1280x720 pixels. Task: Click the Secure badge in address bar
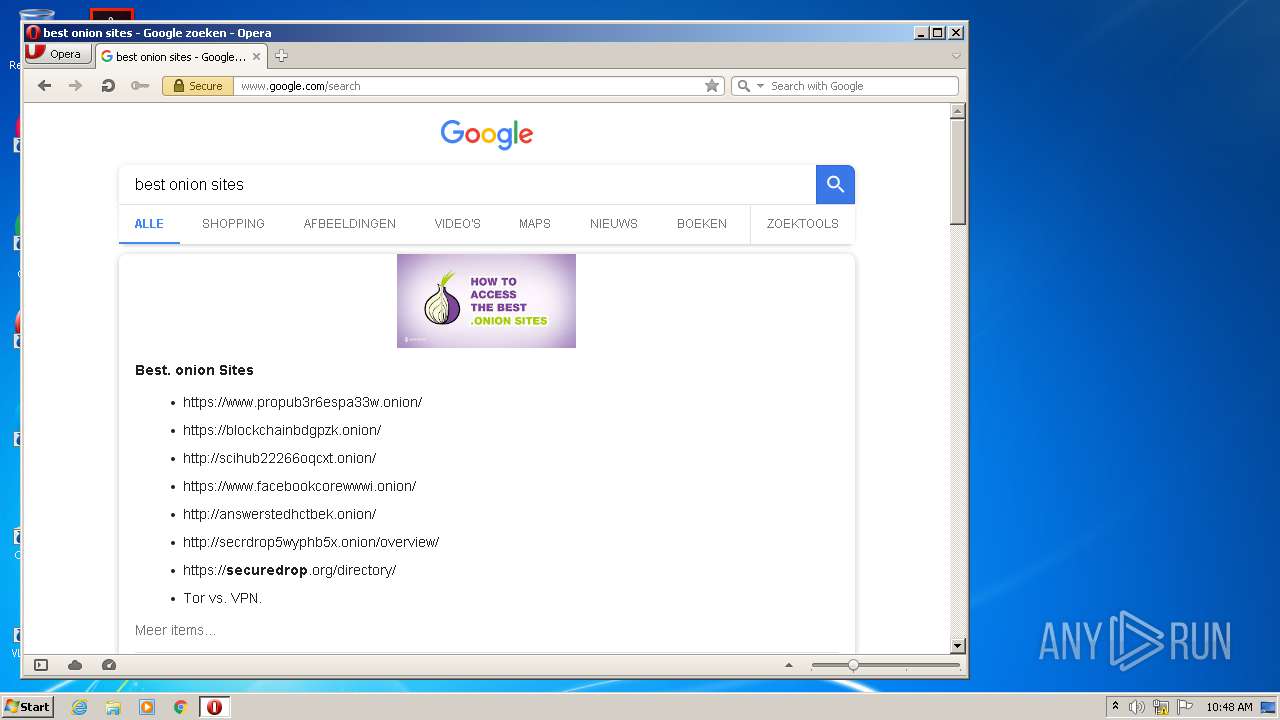coord(198,86)
